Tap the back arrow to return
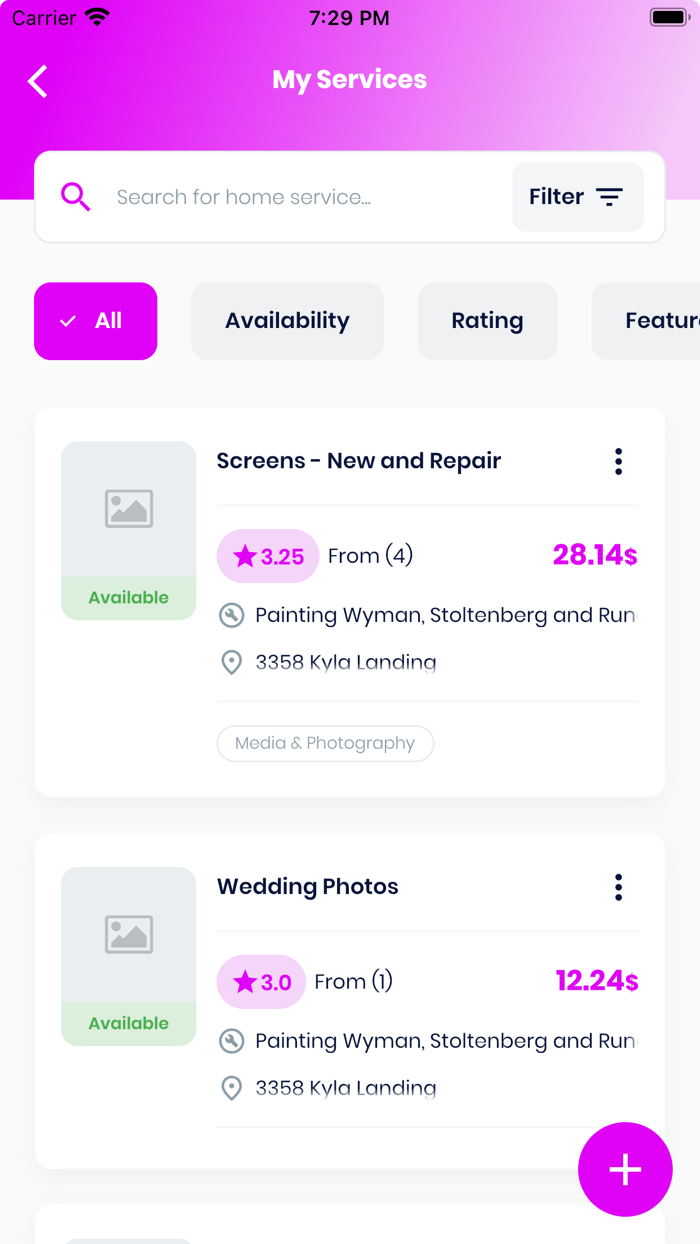 click(x=37, y=81)
